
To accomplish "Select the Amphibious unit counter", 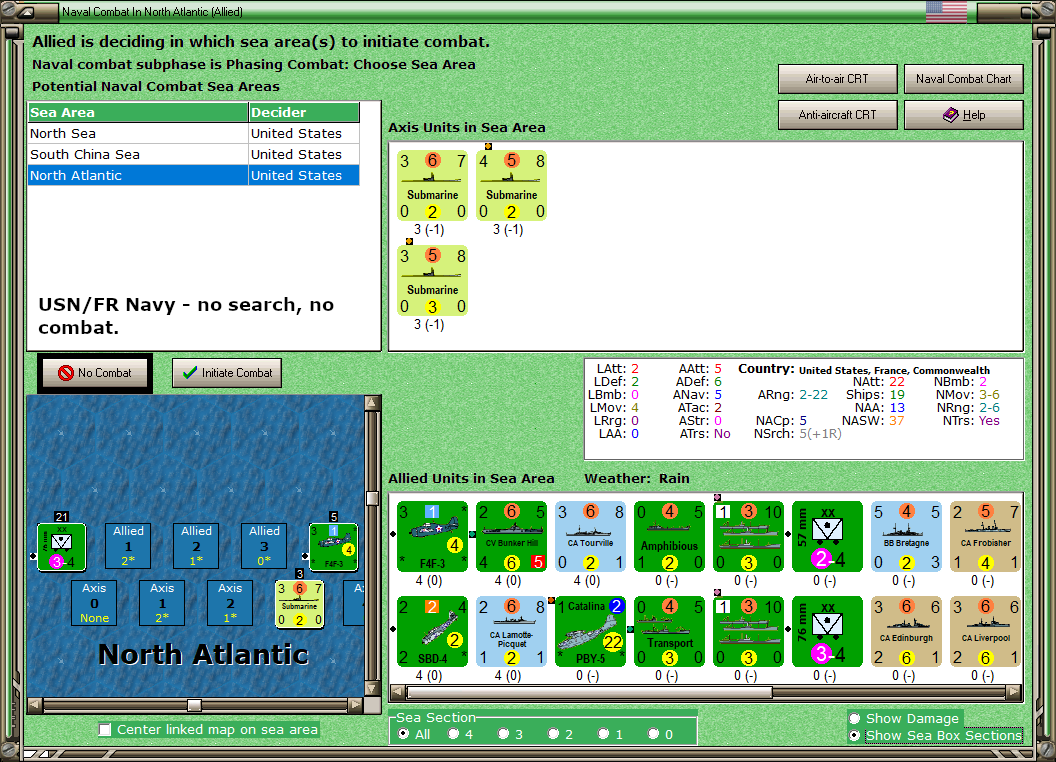I will 669,536.
